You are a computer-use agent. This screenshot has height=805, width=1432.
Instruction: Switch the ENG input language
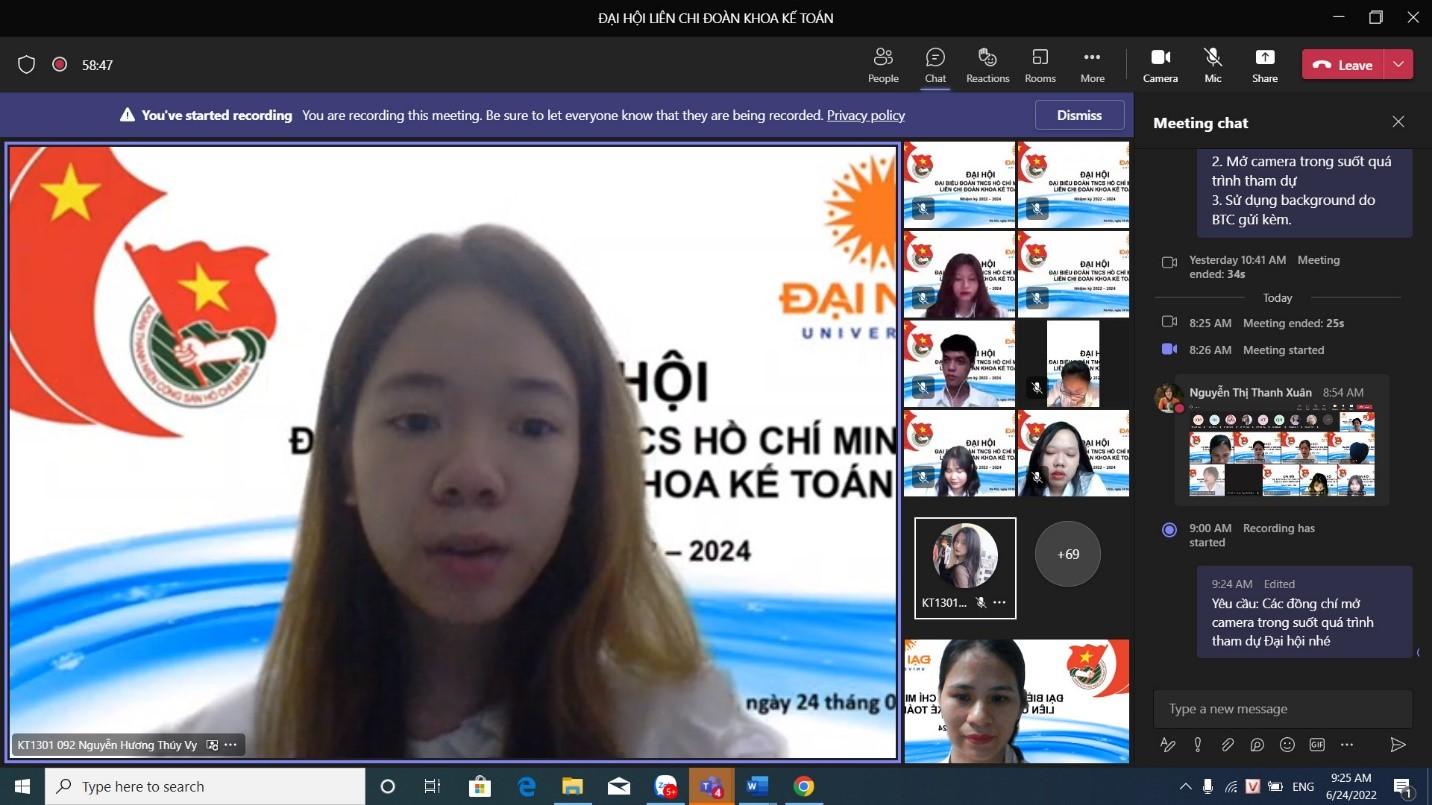coord(1303,786)
